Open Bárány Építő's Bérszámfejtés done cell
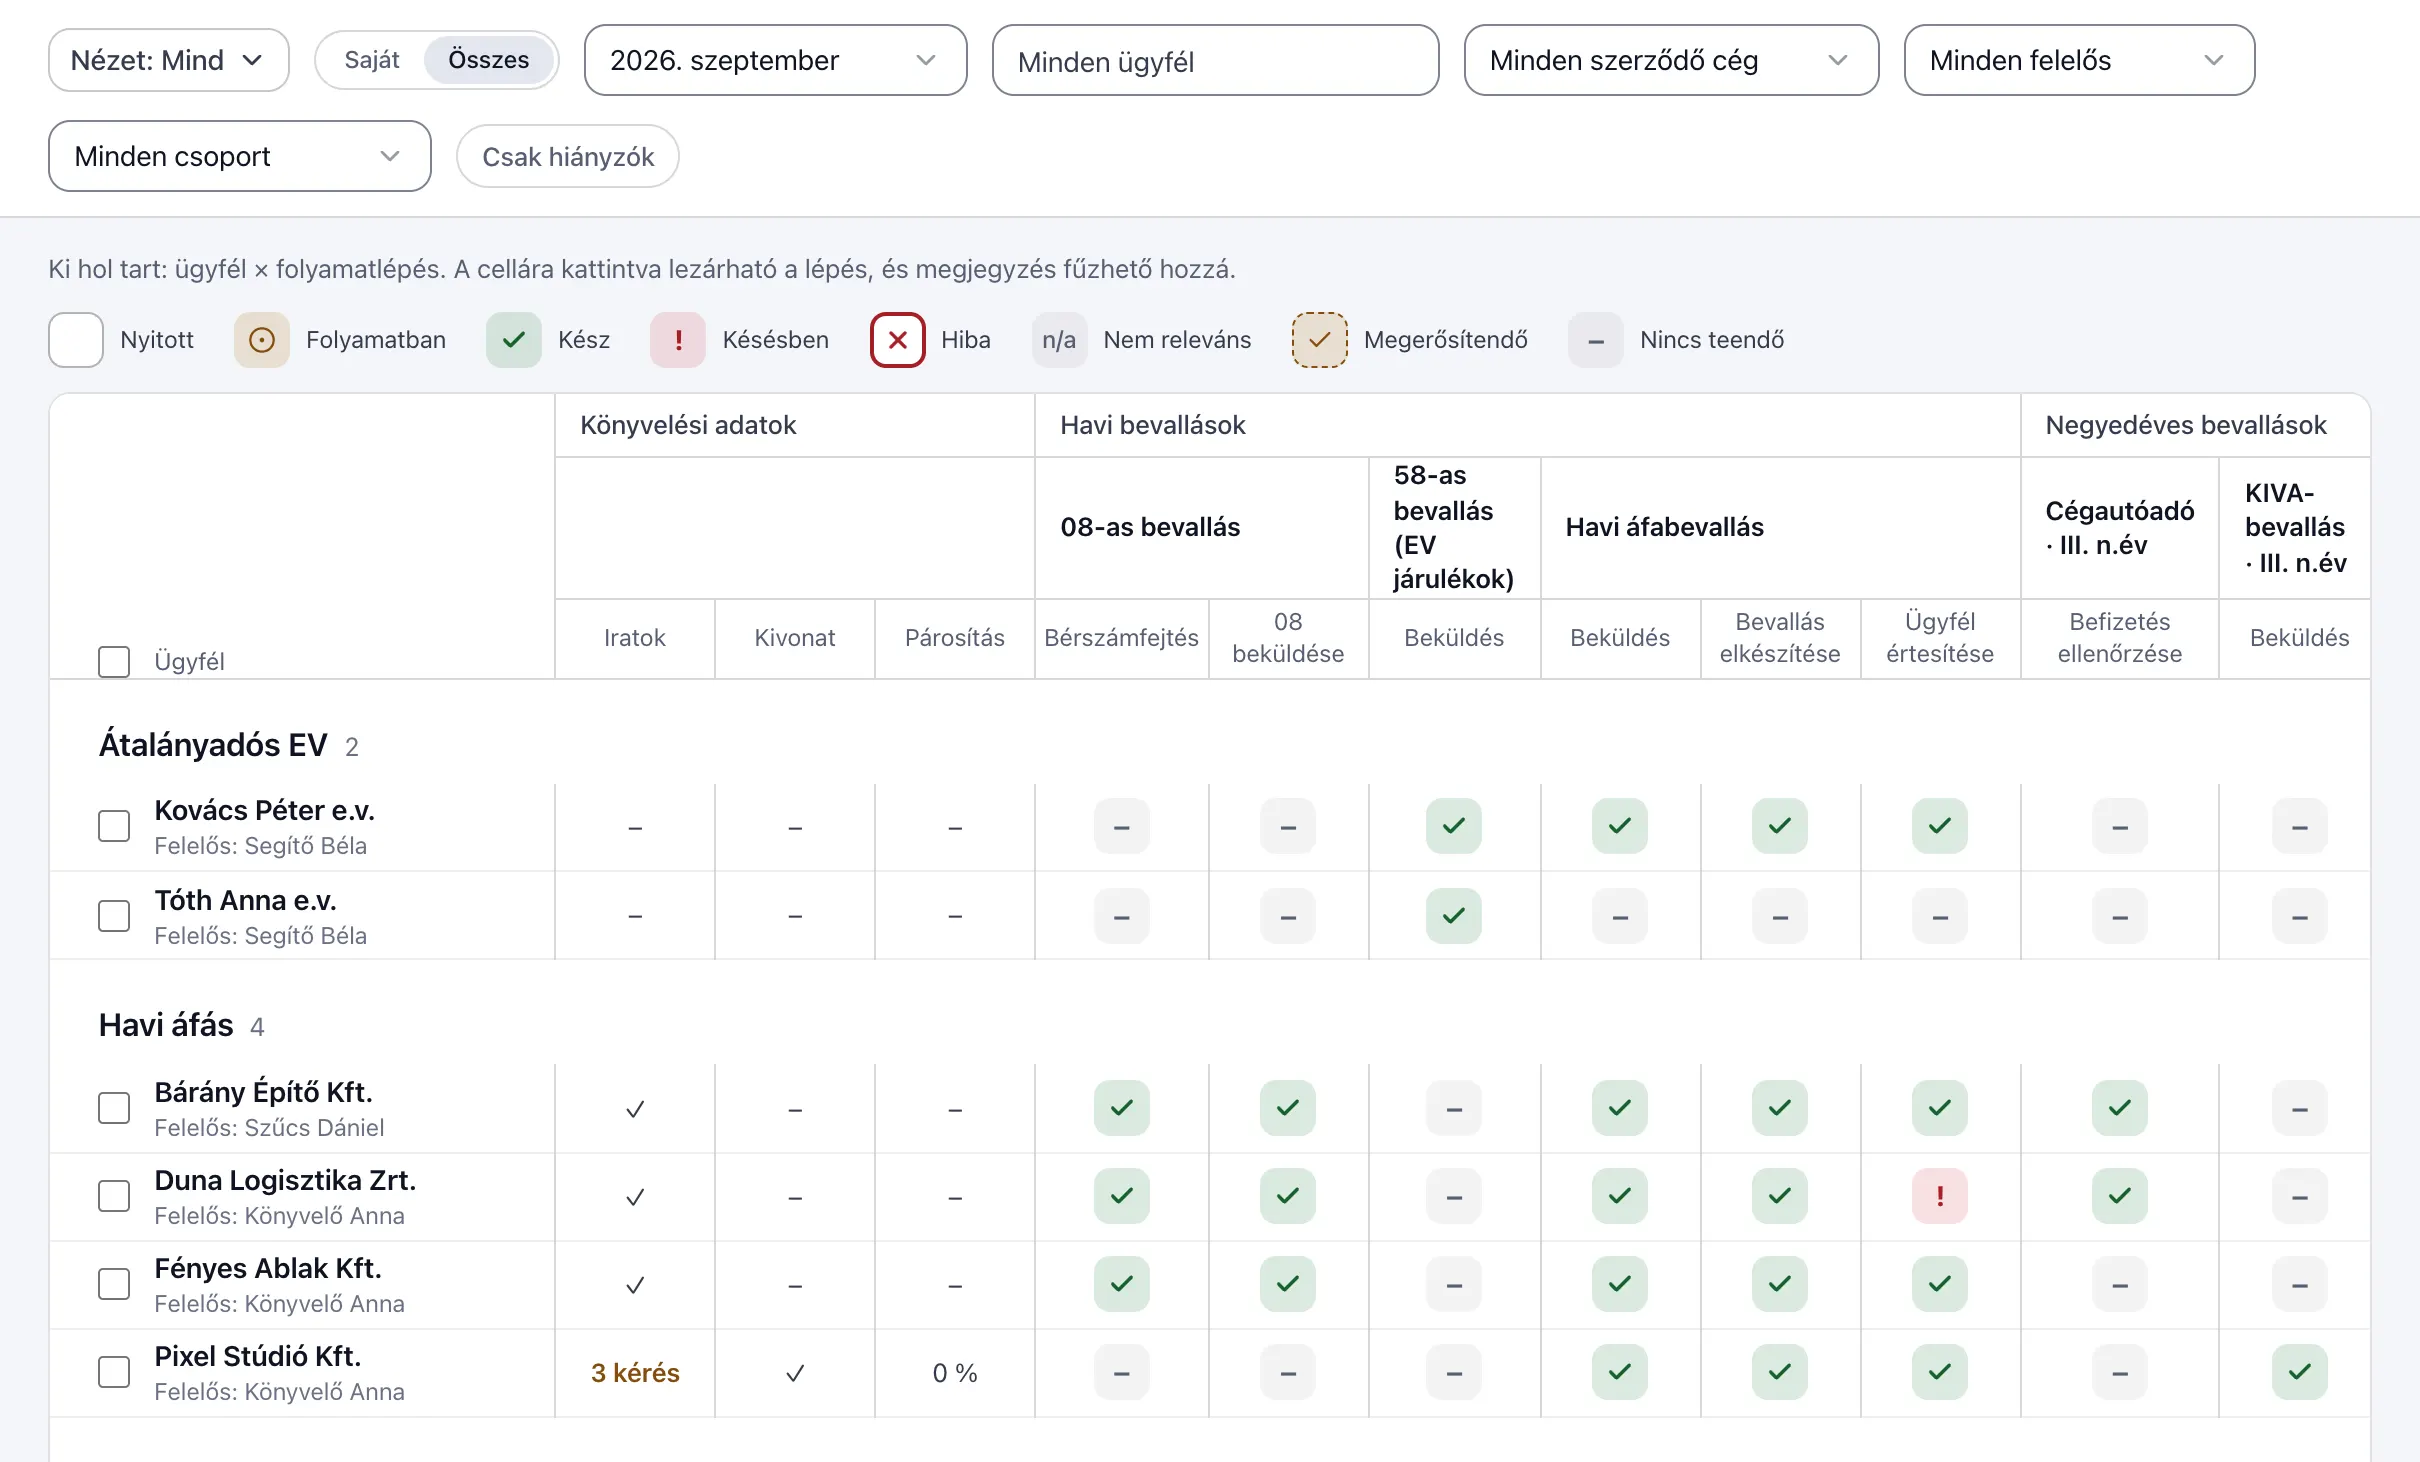This screenshot has height=1462, width=2420. pyautogui.click(x=1121, y=1108)
